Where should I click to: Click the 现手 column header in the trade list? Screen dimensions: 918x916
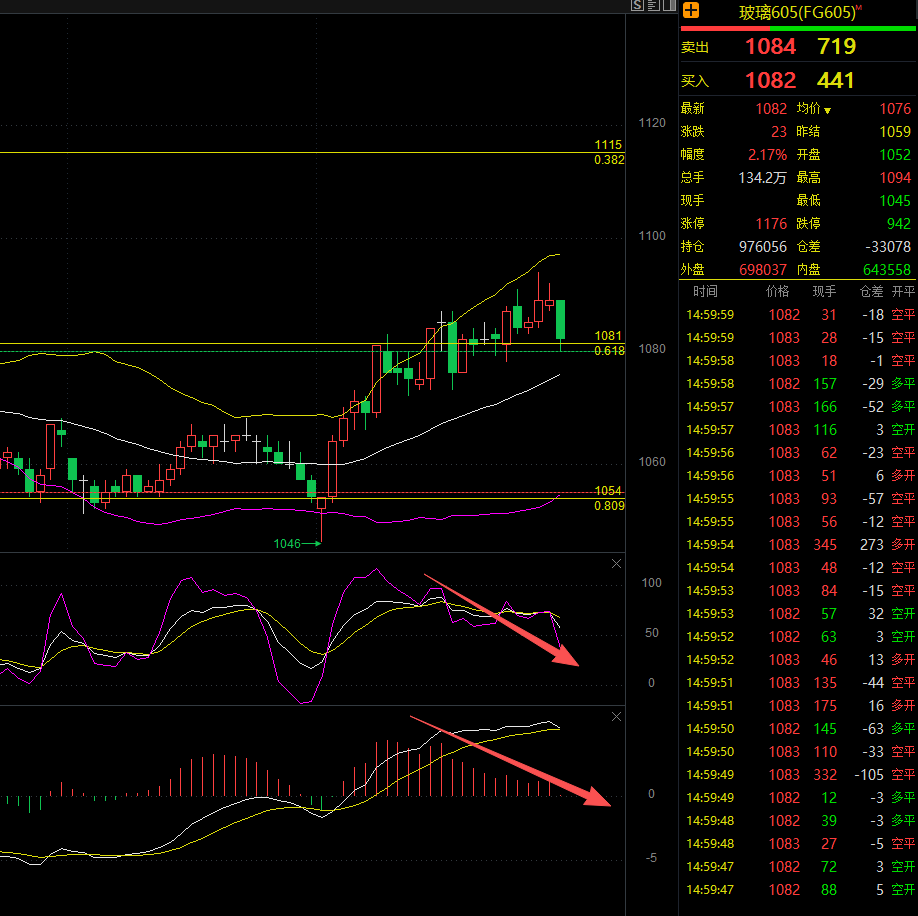(x=824, y=291)
